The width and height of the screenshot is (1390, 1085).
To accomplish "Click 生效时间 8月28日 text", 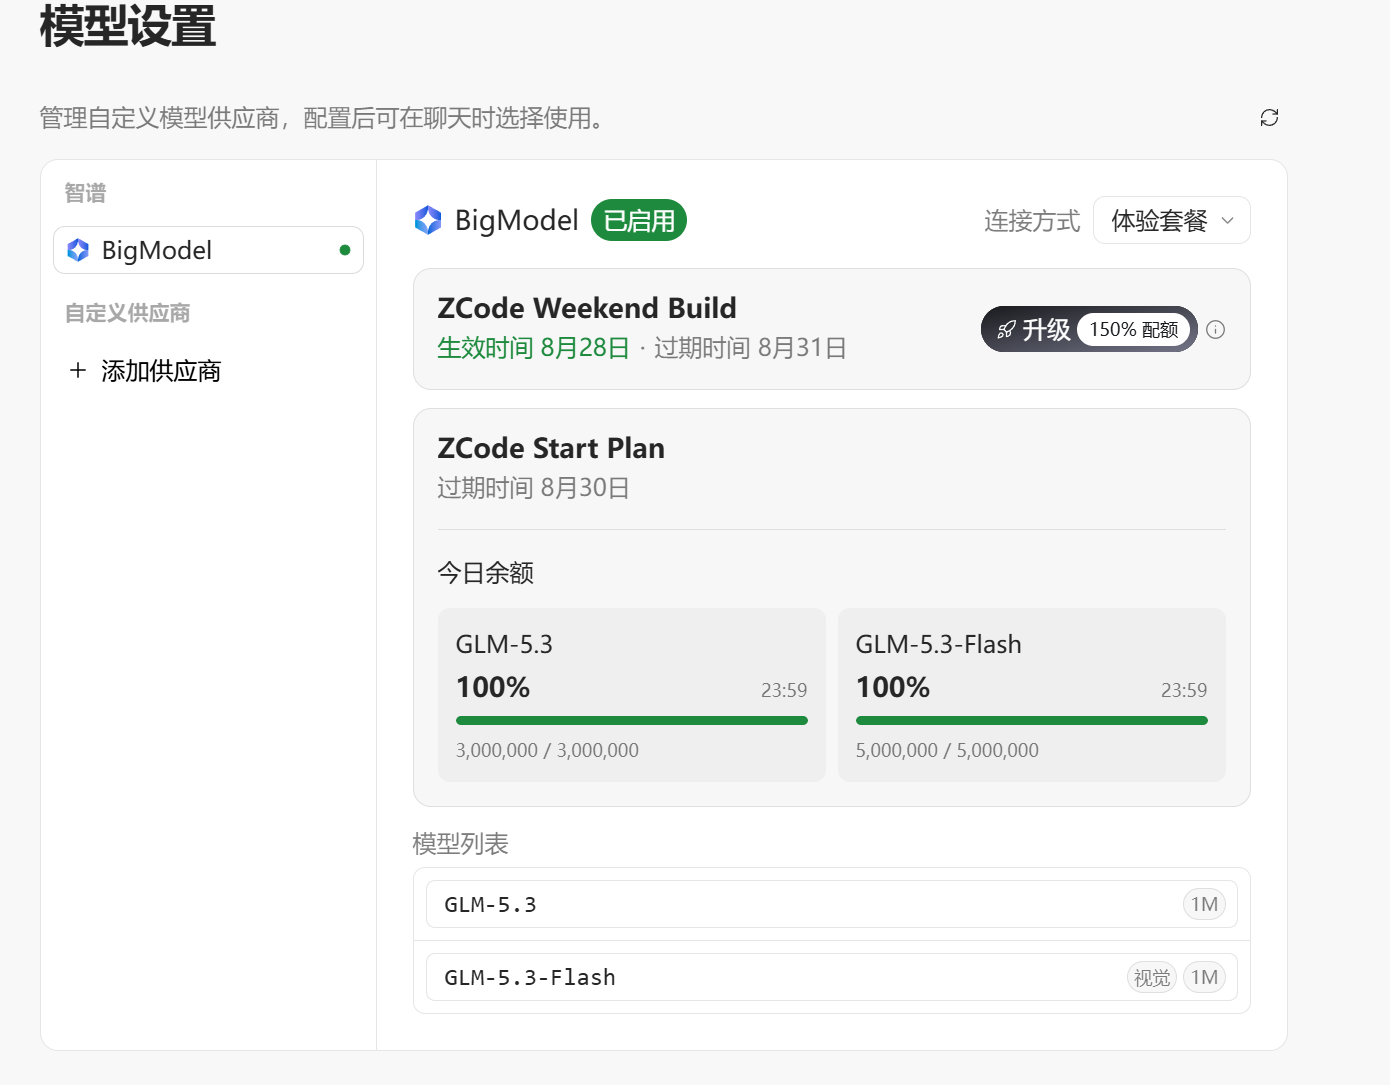I will tap(533, 348).
